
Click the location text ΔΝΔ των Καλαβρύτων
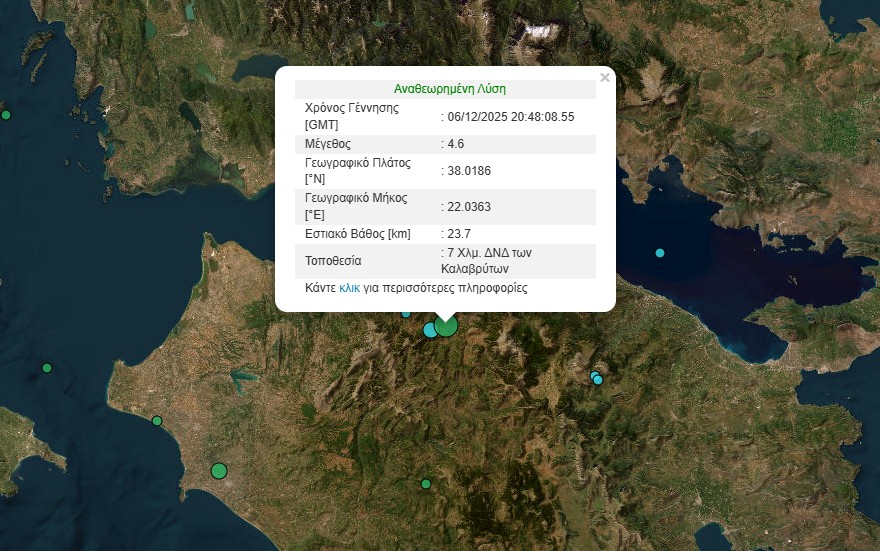(487, 261)
